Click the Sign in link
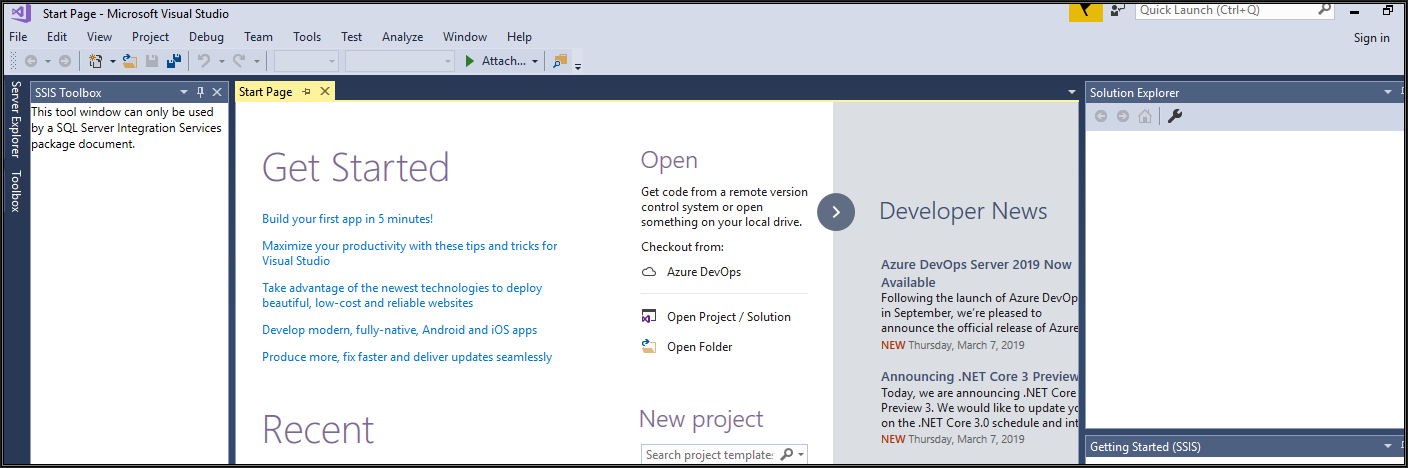This screenshot has width=1408, height=468. tap(1371, 38)
